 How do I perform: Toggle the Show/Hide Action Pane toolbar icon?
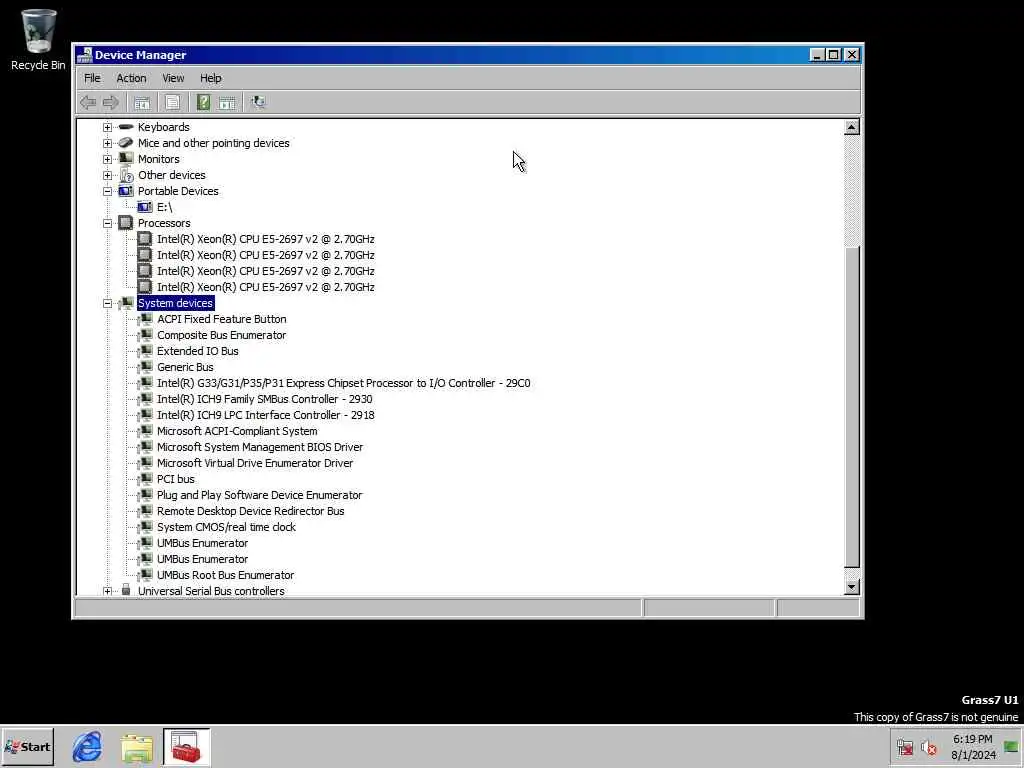(x=227, y=102)
